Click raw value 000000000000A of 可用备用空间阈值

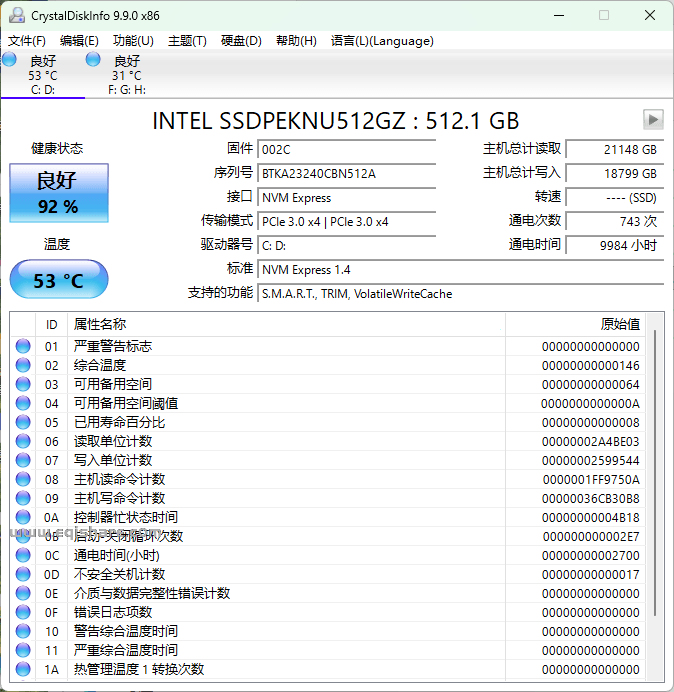click(591, 403)
